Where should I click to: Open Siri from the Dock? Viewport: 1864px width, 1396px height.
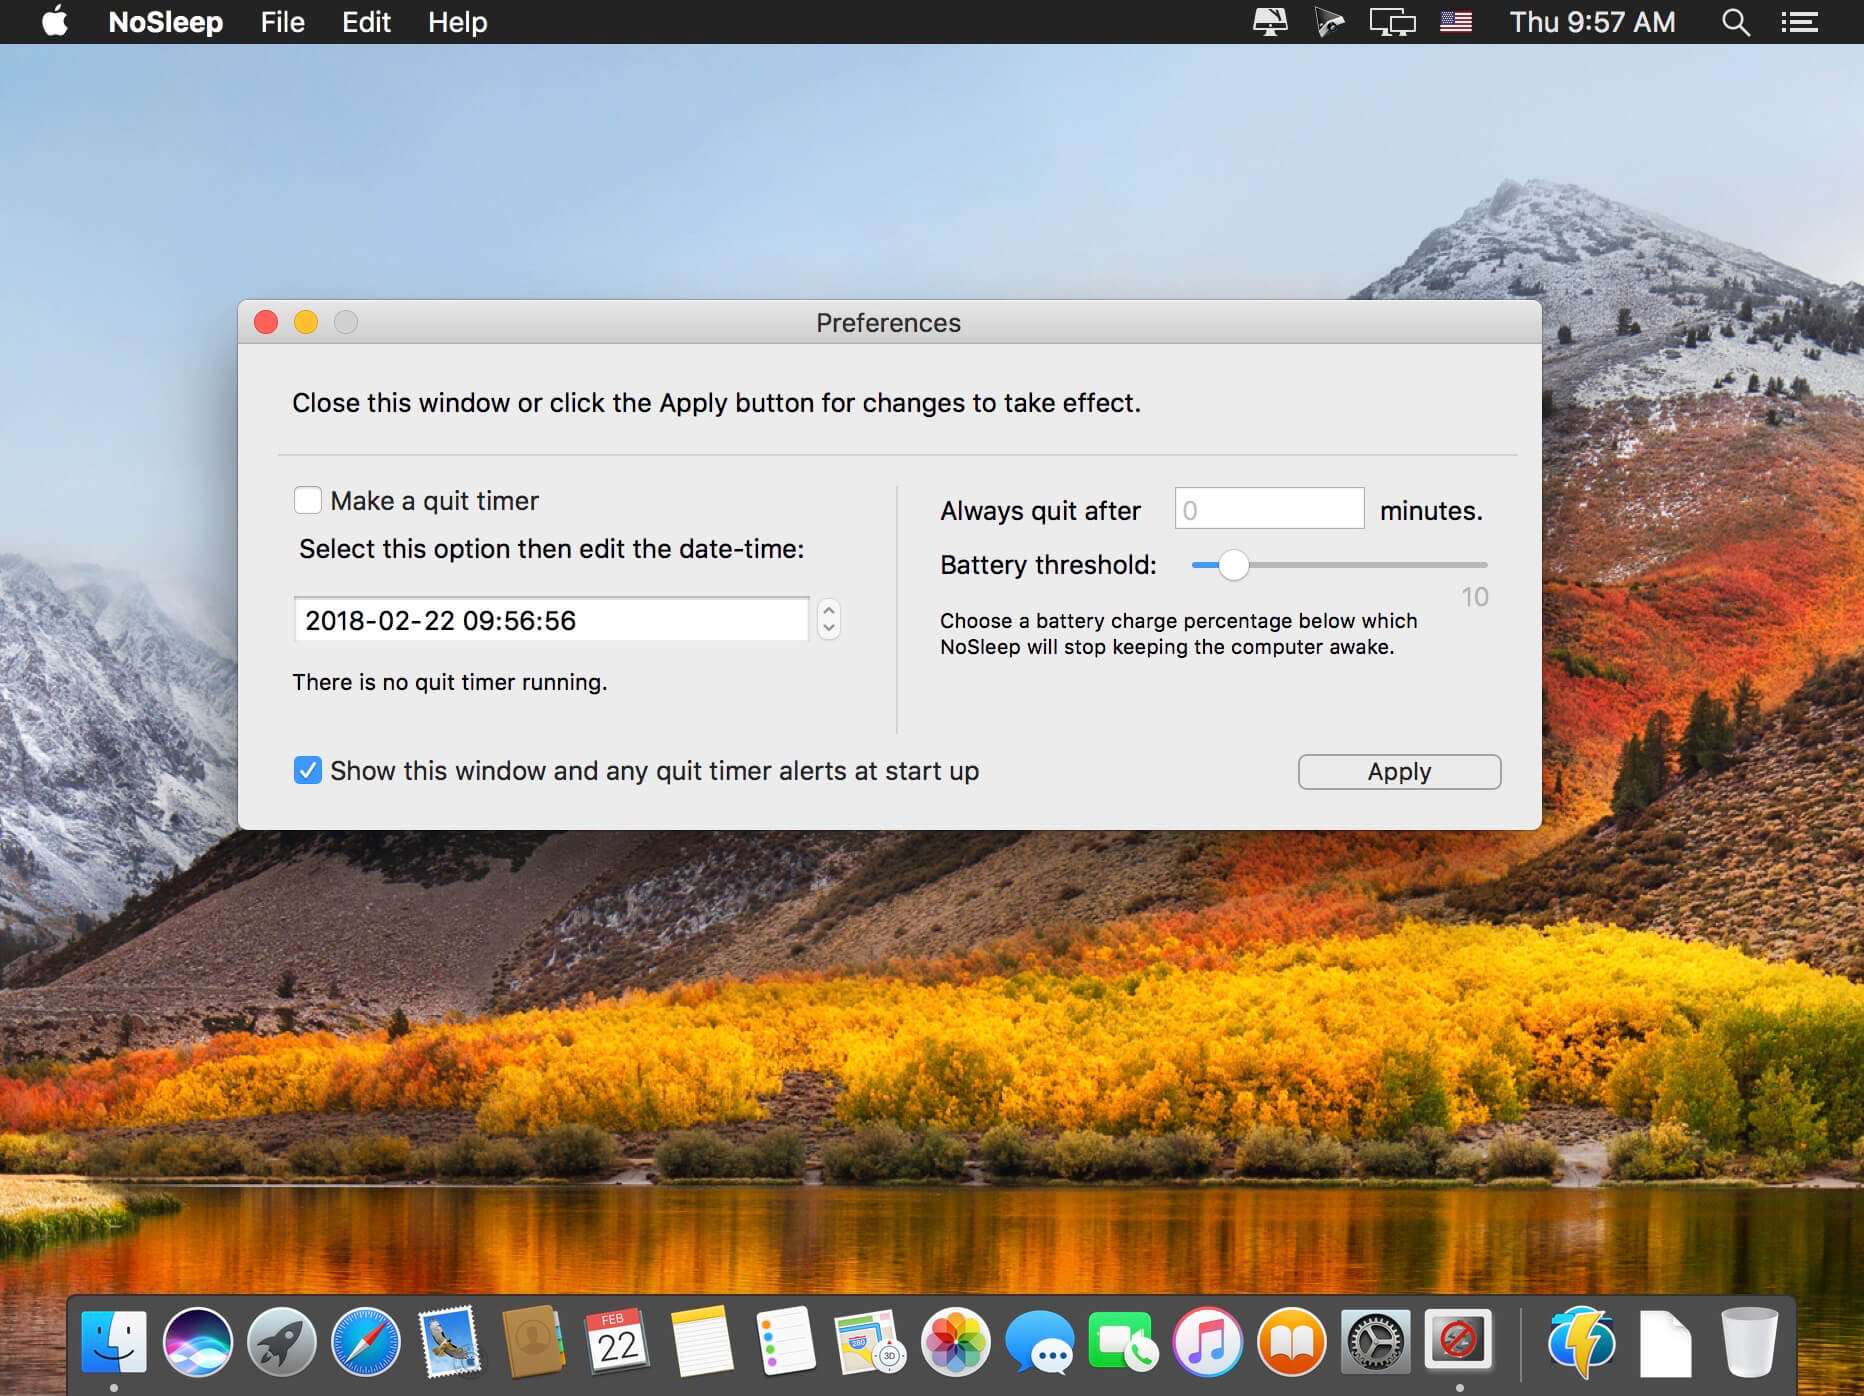coord(198,1341)
